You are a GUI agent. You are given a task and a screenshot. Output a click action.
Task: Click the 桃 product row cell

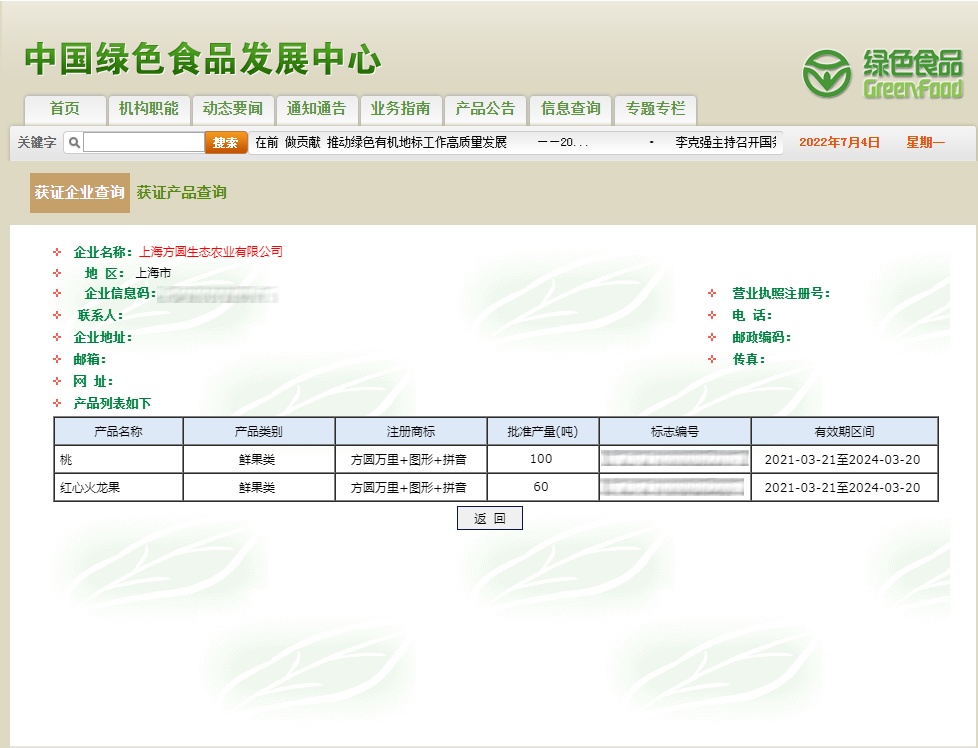[x=118, y=460]
